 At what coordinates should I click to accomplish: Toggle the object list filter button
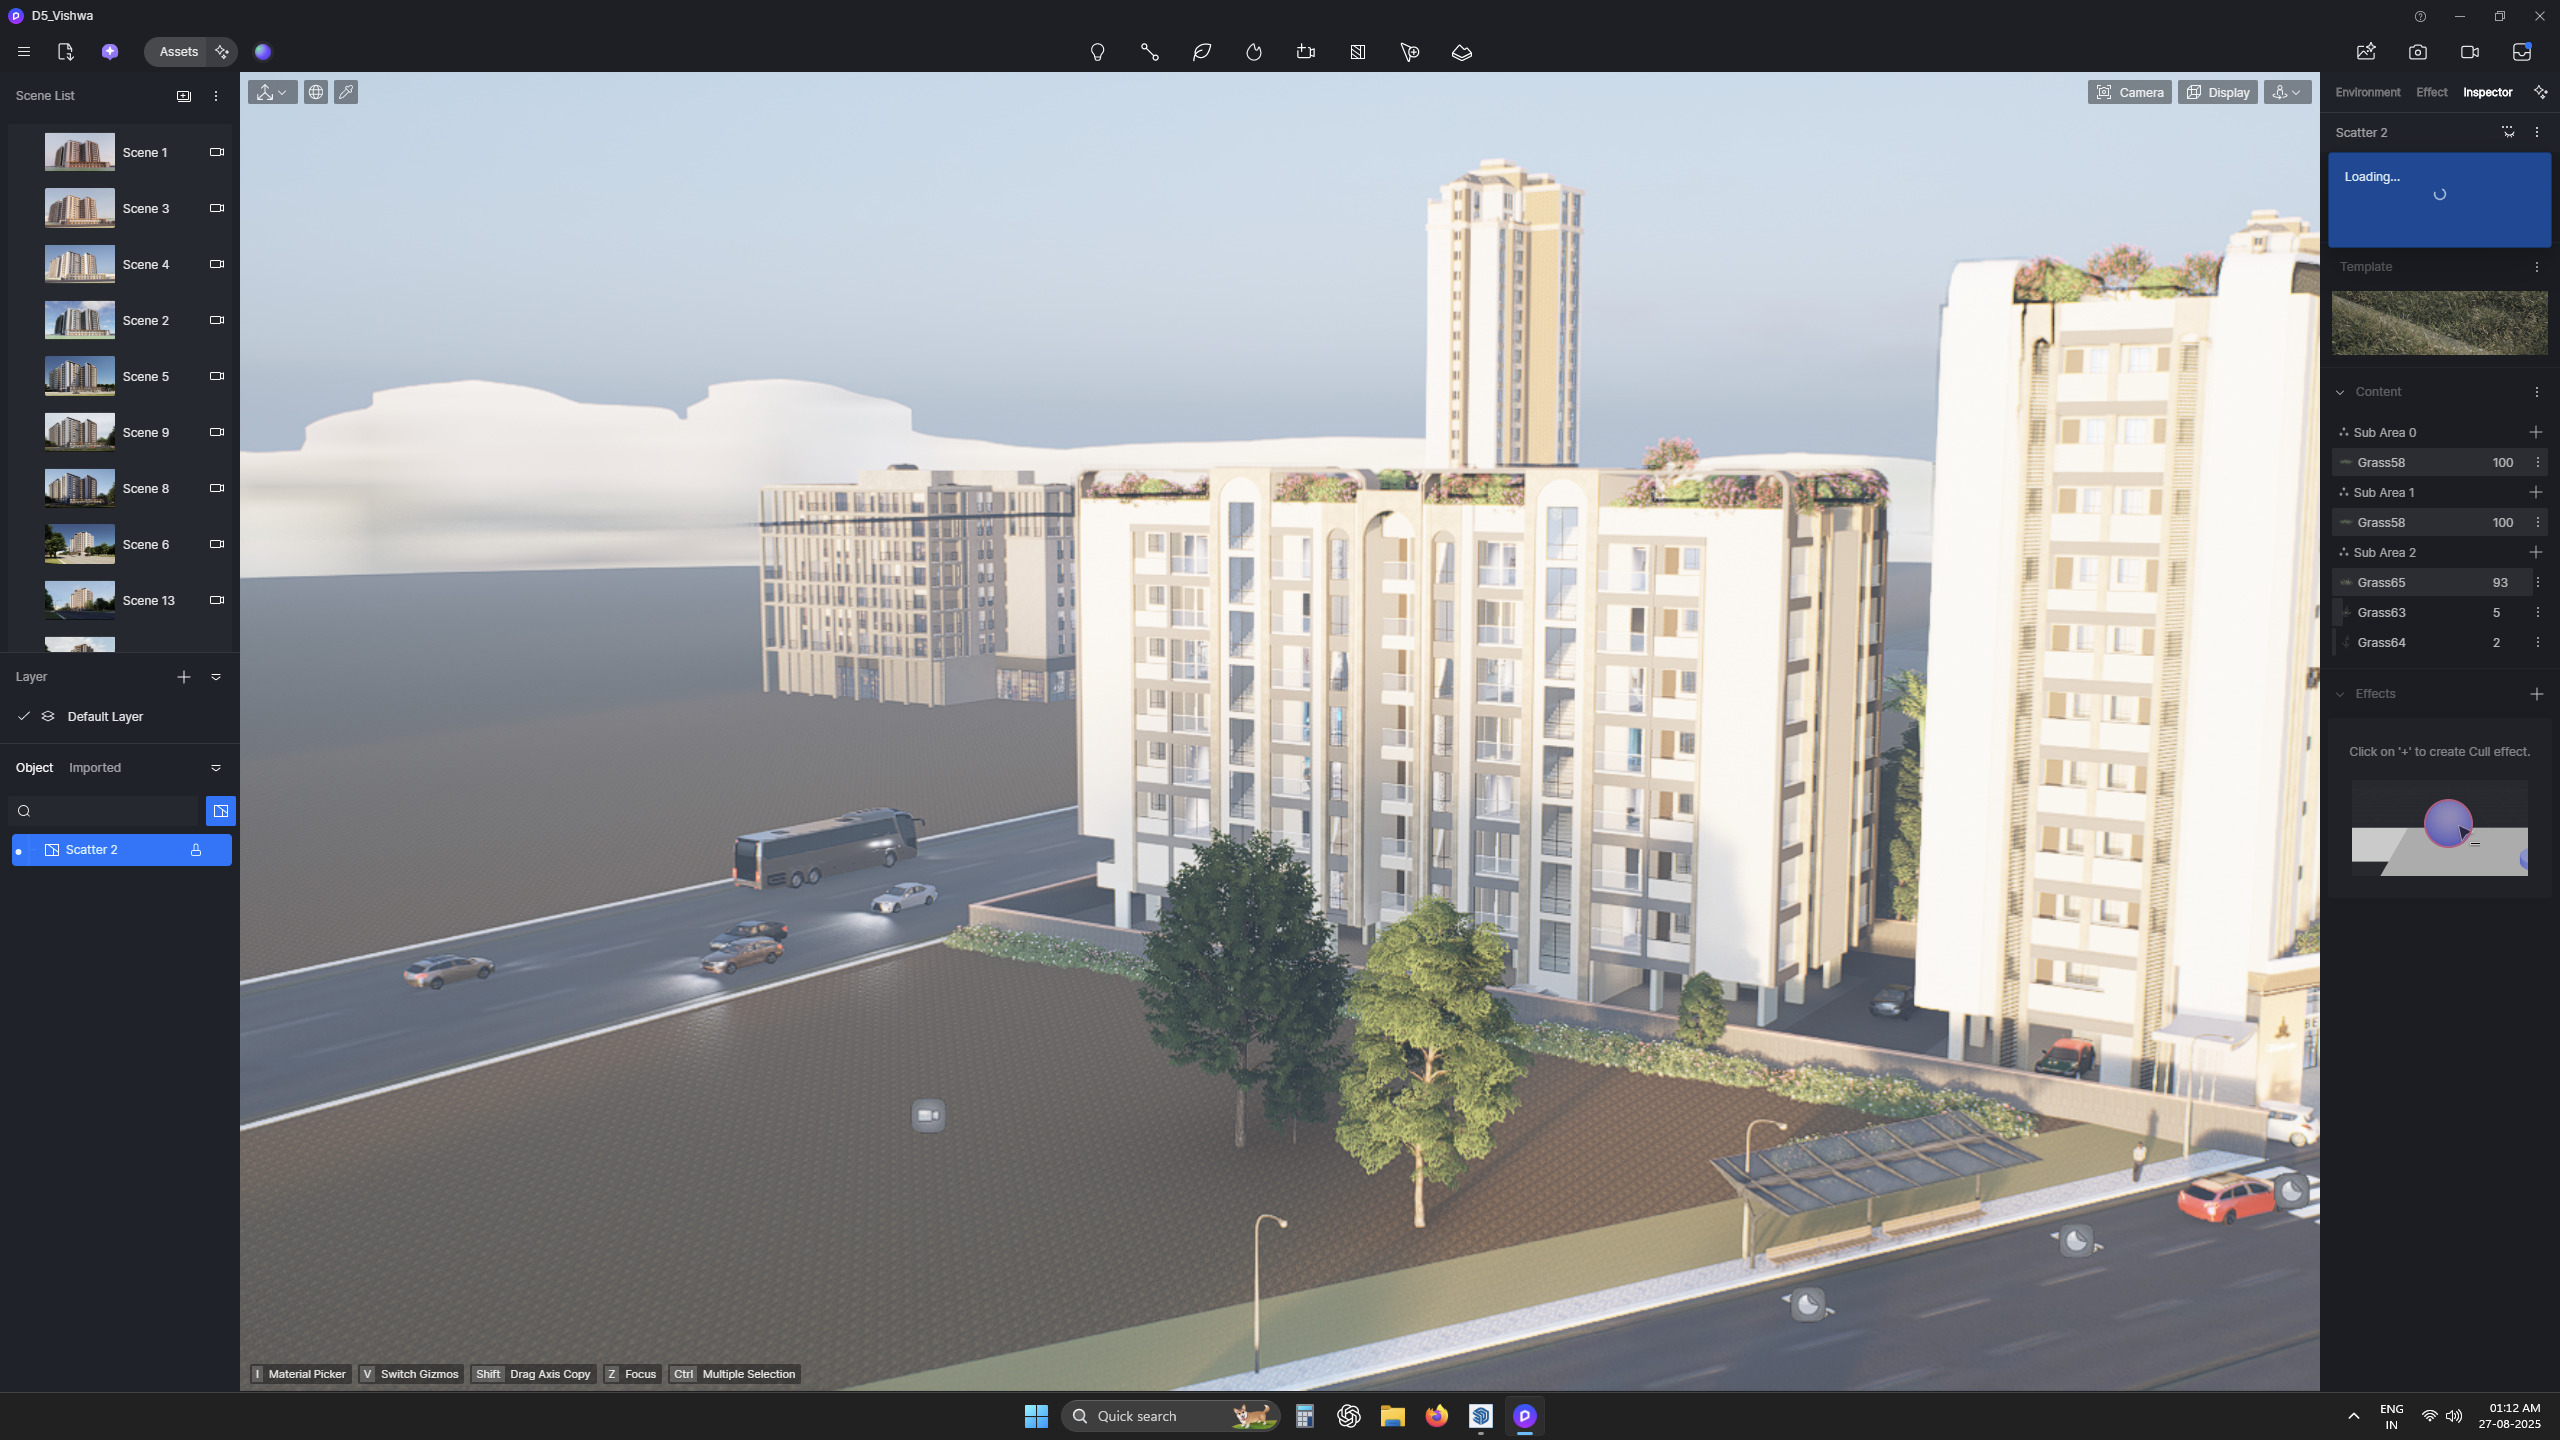coord(220,811)
